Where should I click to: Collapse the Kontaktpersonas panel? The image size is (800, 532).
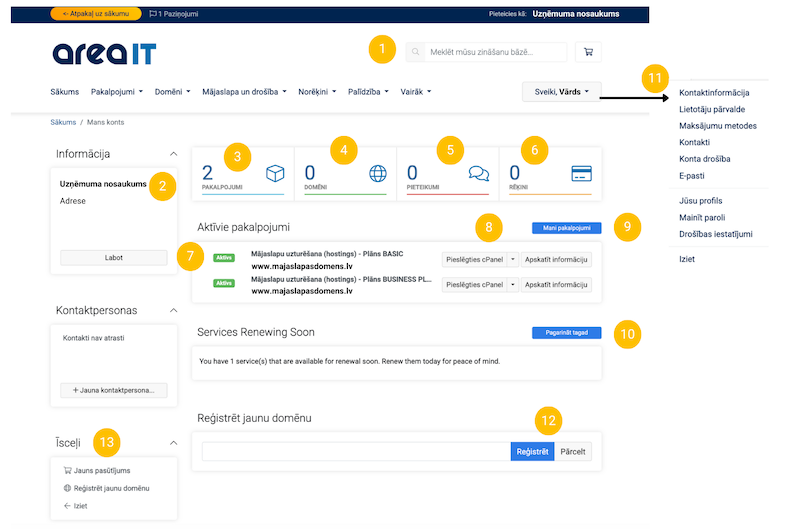click(173, 311)
